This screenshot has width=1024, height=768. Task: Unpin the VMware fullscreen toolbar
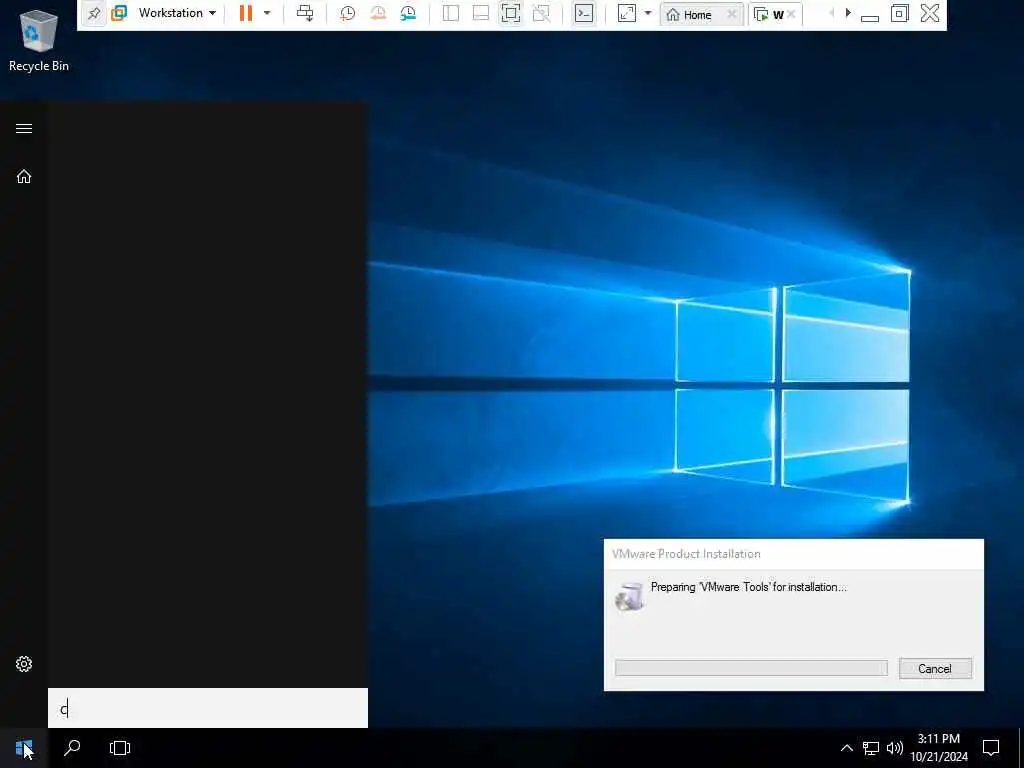(x=94, y=14)
